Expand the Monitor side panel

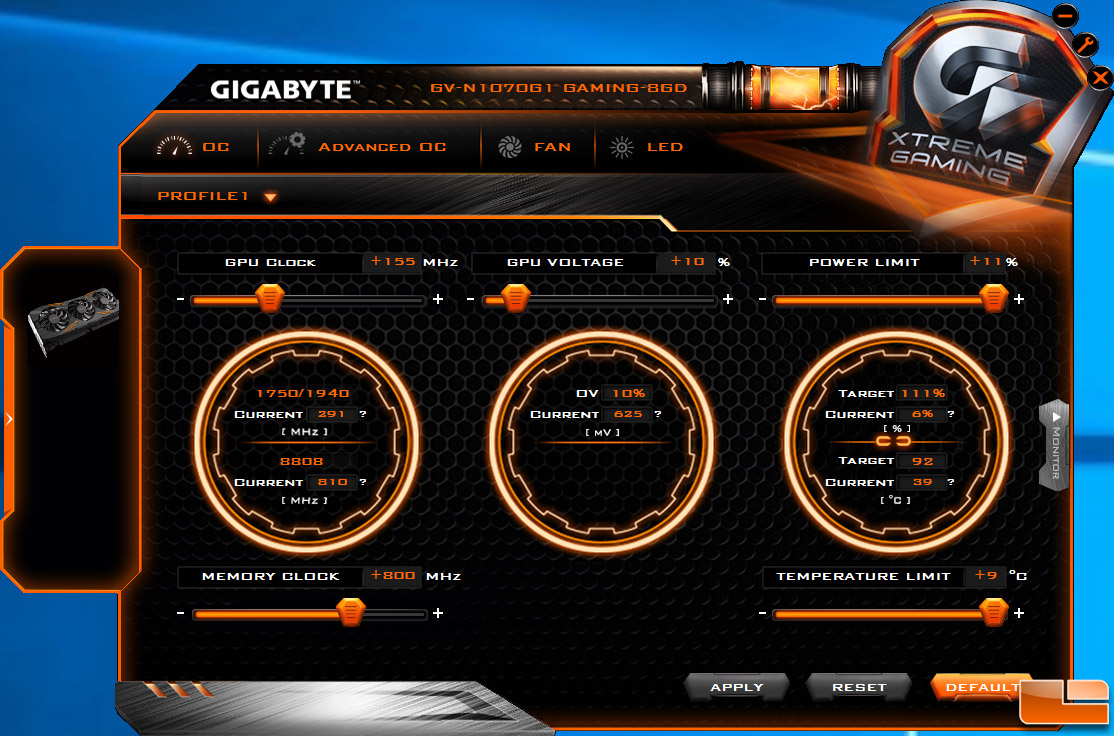pyautogui.click(x=1055, y=445)
